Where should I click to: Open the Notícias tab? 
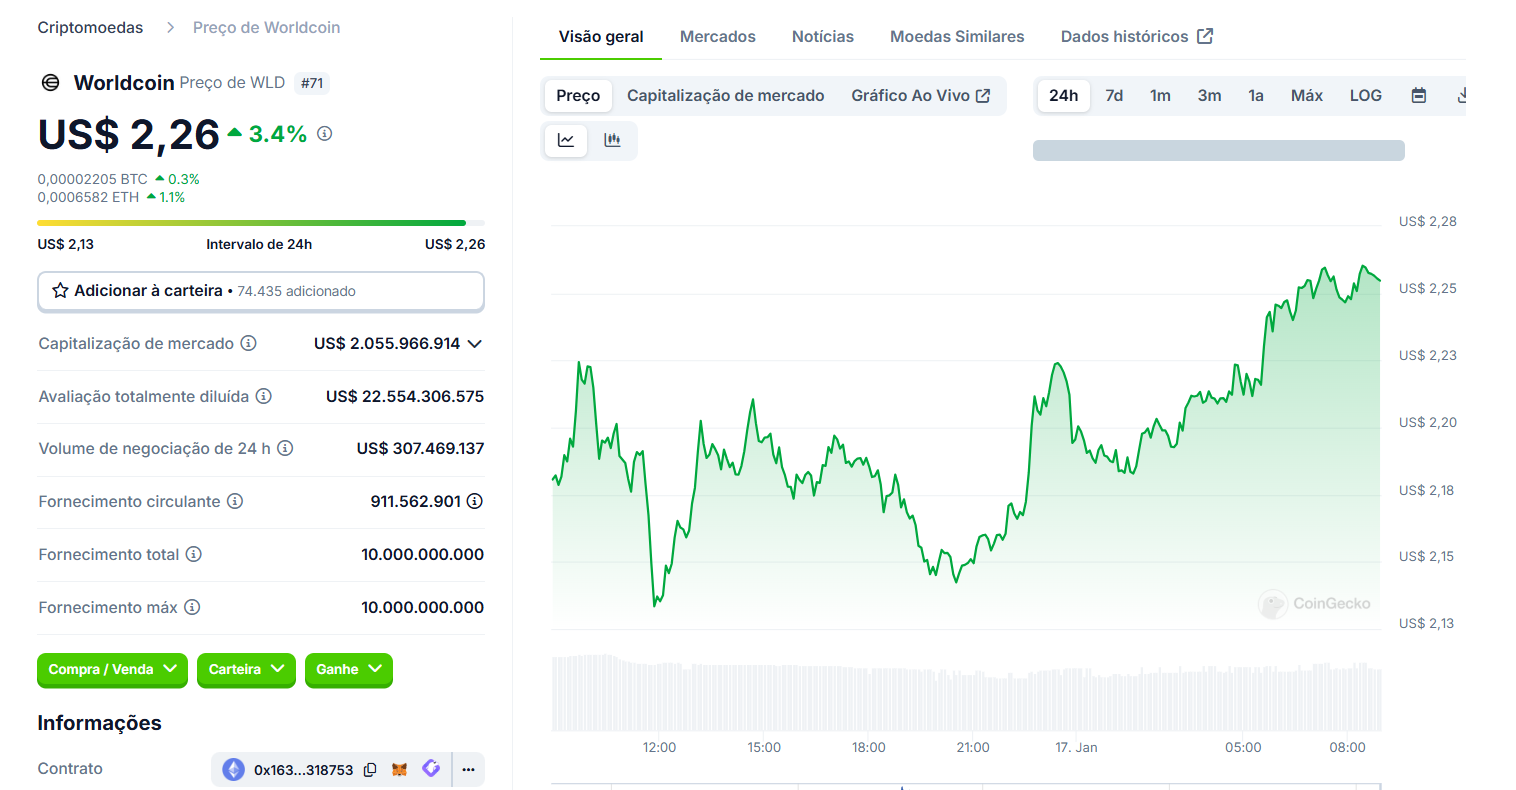823,37
